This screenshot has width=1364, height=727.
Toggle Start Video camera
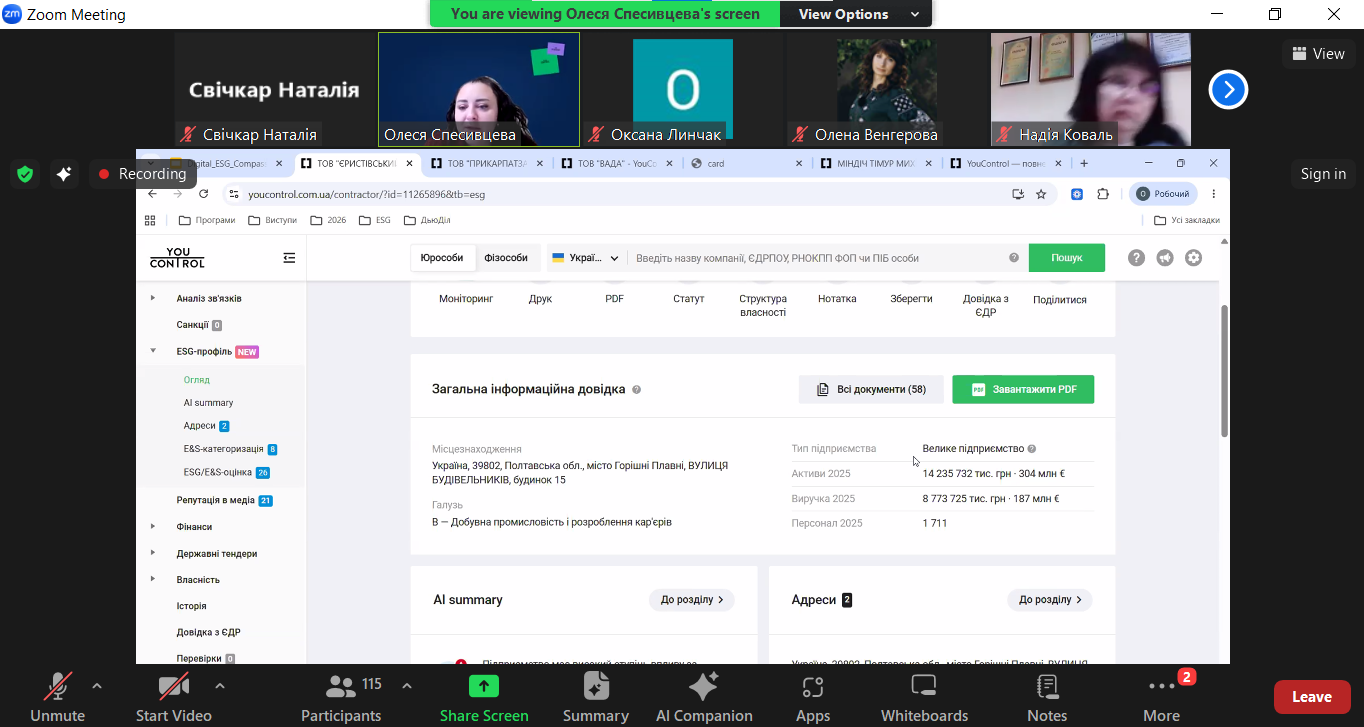(174, 697)
